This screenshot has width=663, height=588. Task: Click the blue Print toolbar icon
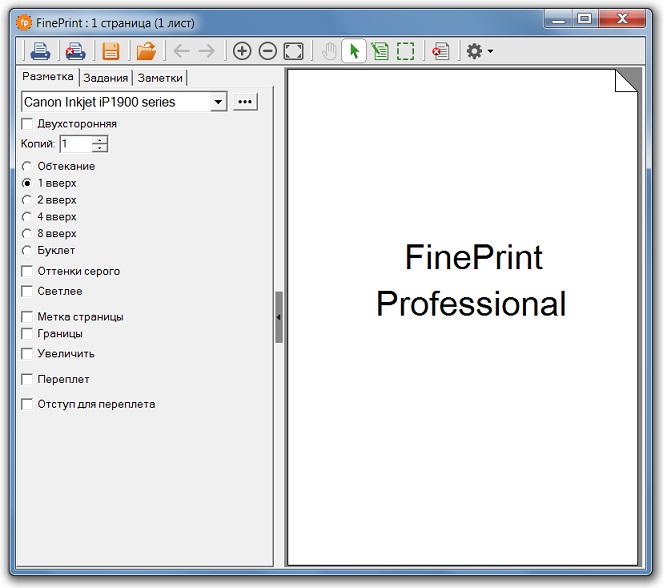[40, 51]
